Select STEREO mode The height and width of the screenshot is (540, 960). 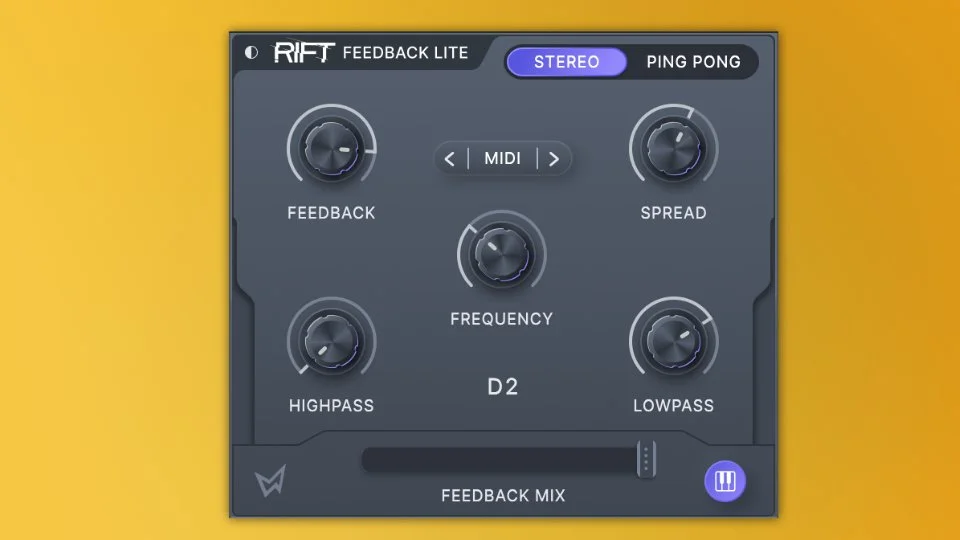[x=566, y=62]
